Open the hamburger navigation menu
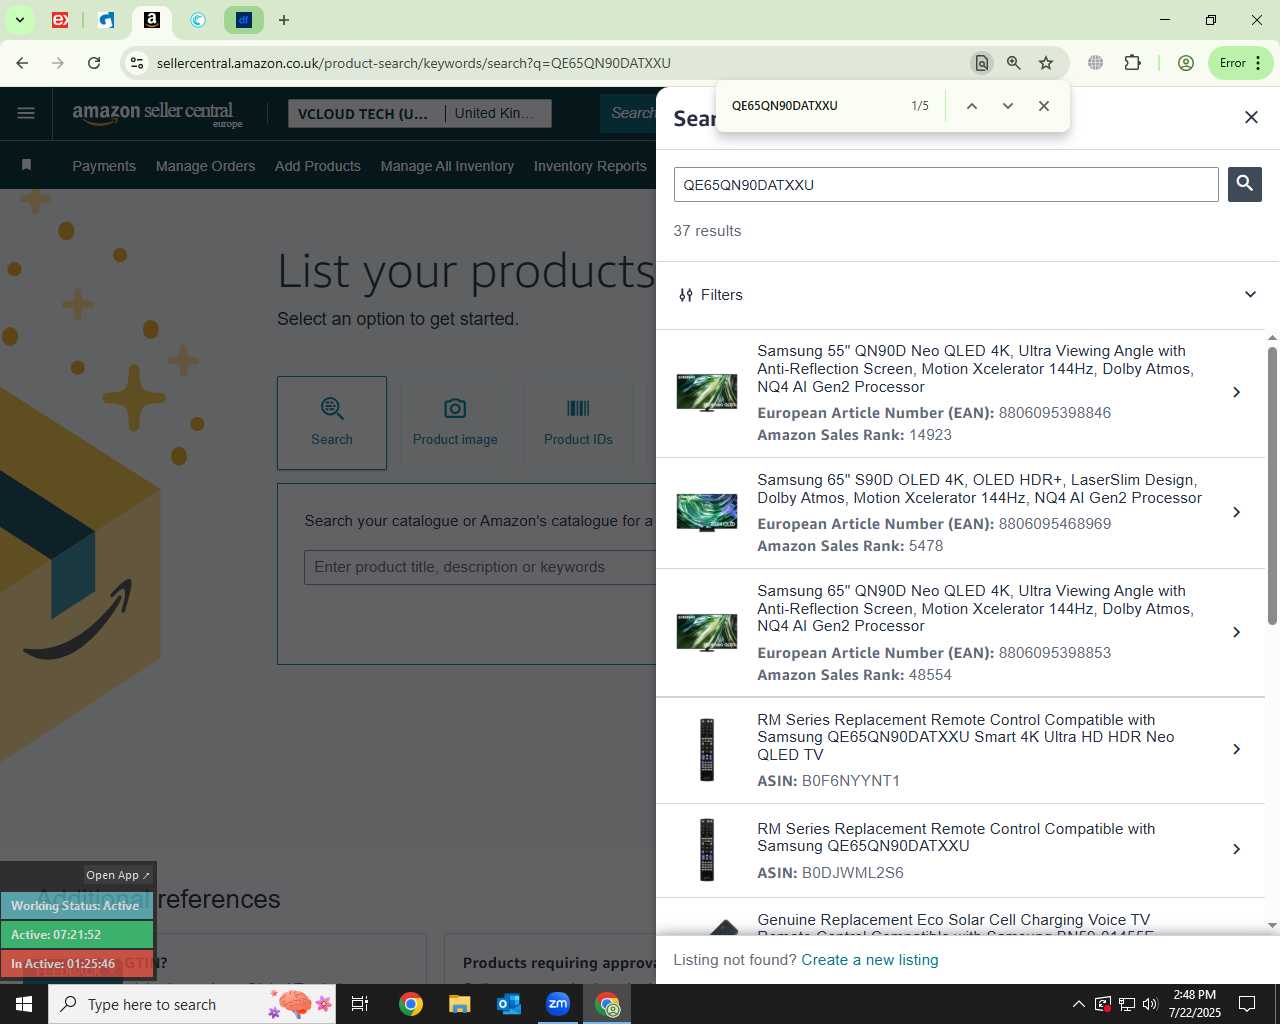Image resolution: width=1280 pixels, height=1024 pixels. 26,113
